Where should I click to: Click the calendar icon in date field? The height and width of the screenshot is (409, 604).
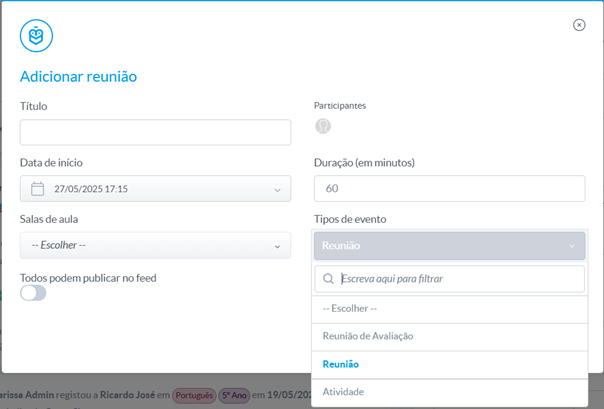(37, 189)
